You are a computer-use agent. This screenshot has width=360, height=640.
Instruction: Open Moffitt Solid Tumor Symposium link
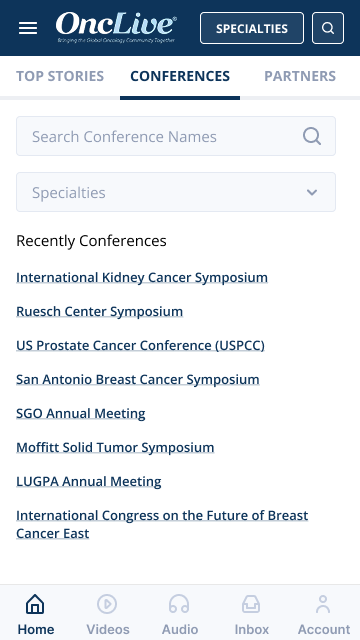click(115, 448)
